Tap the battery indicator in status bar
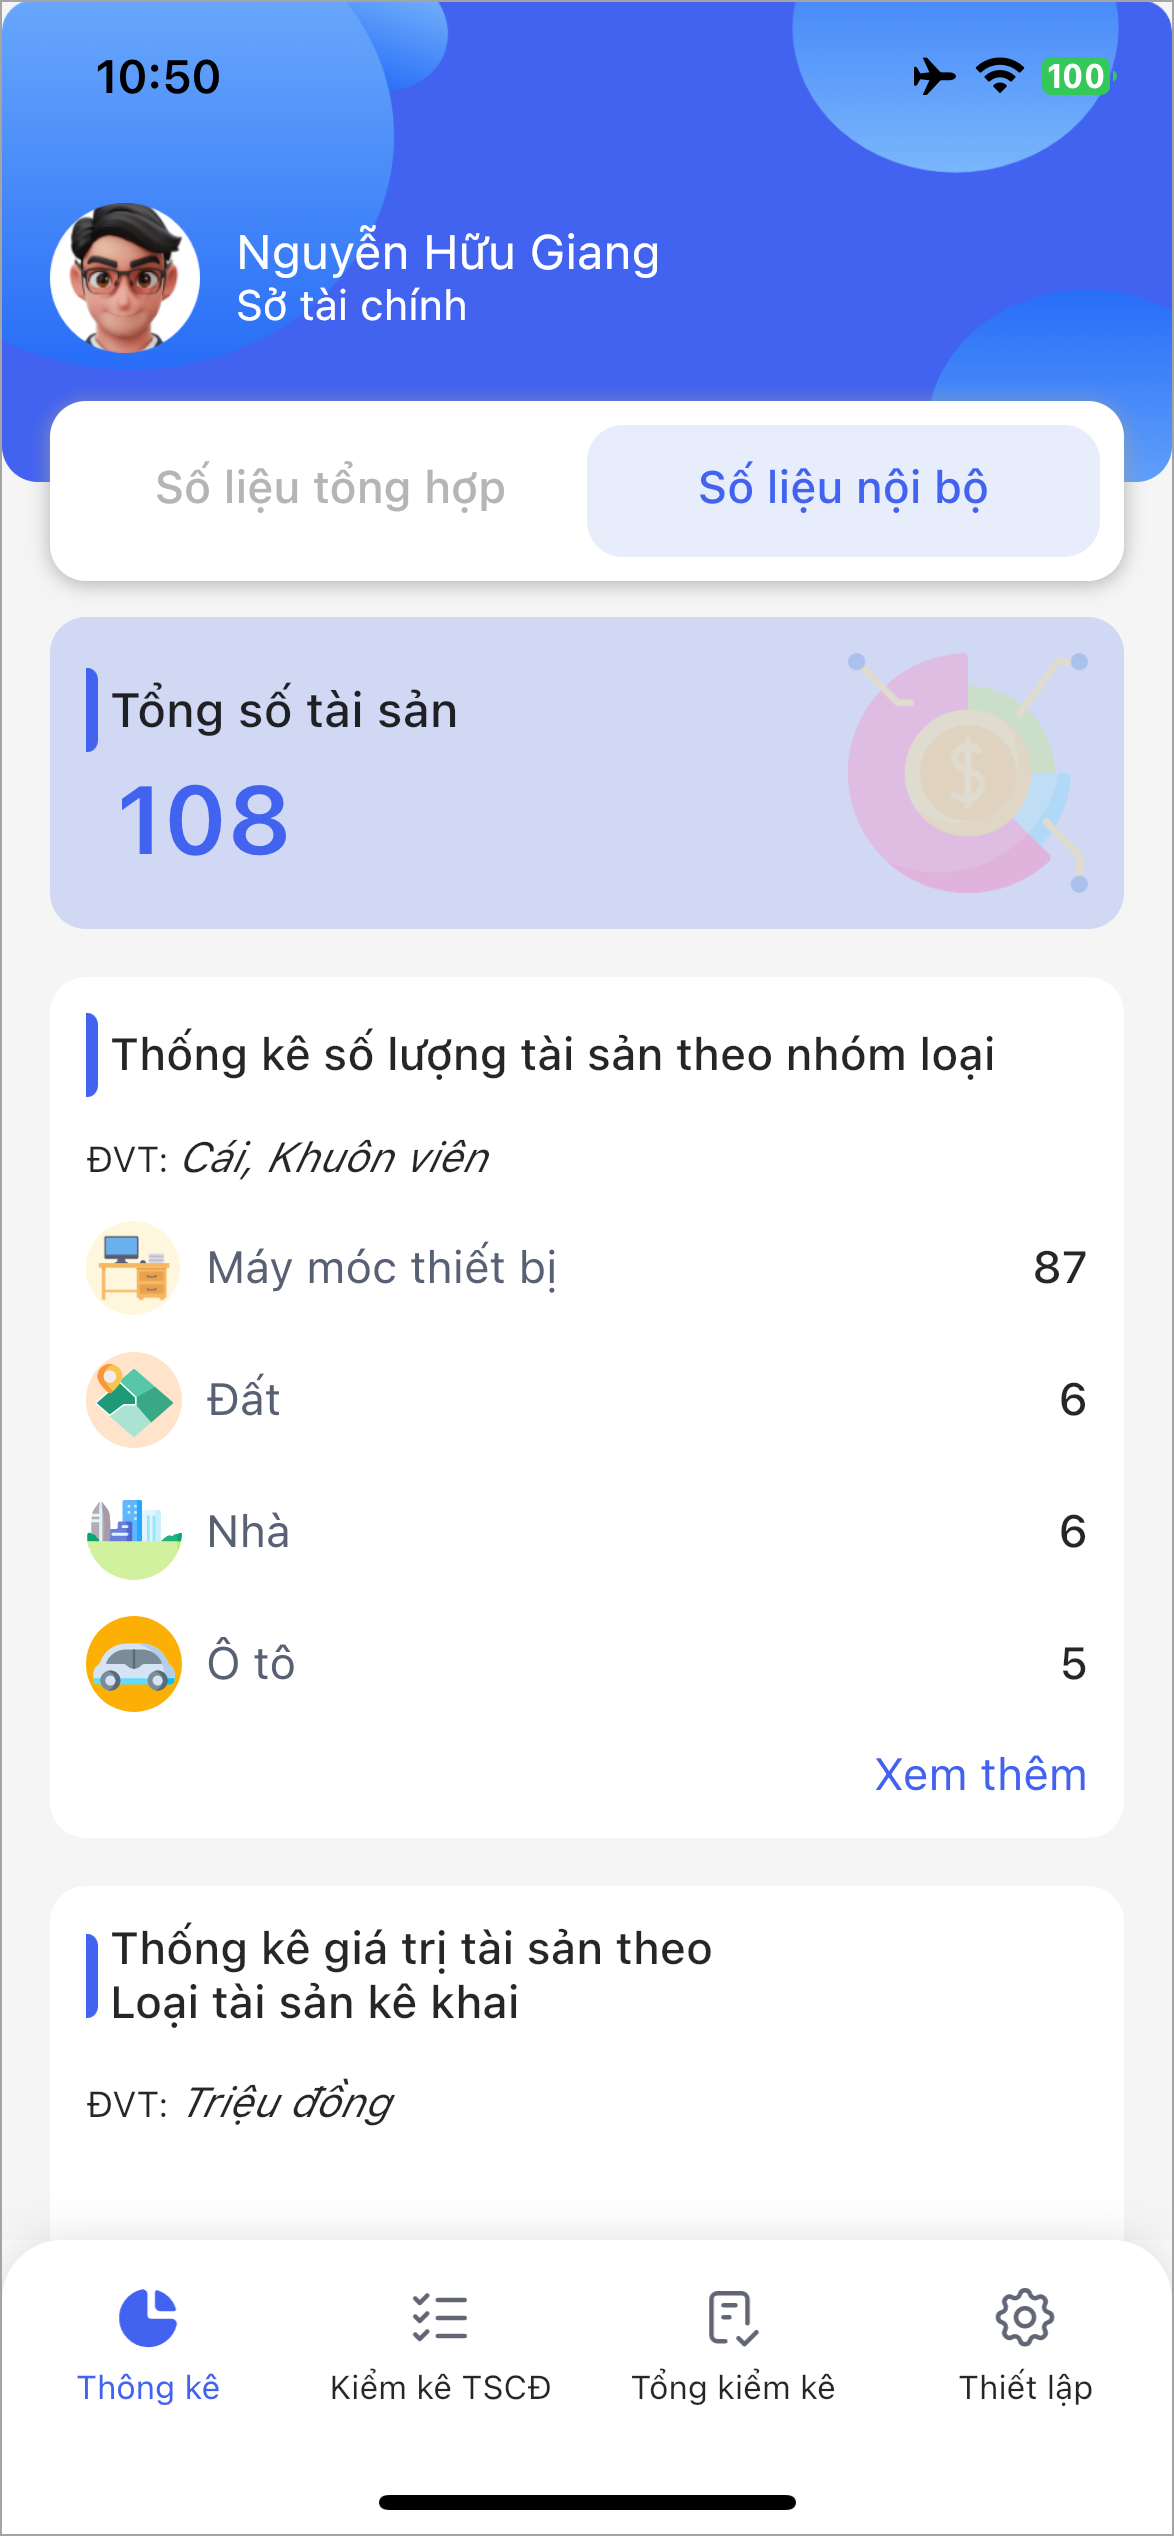This screenshot has height=2536, width=1174. coord(1076,77)
